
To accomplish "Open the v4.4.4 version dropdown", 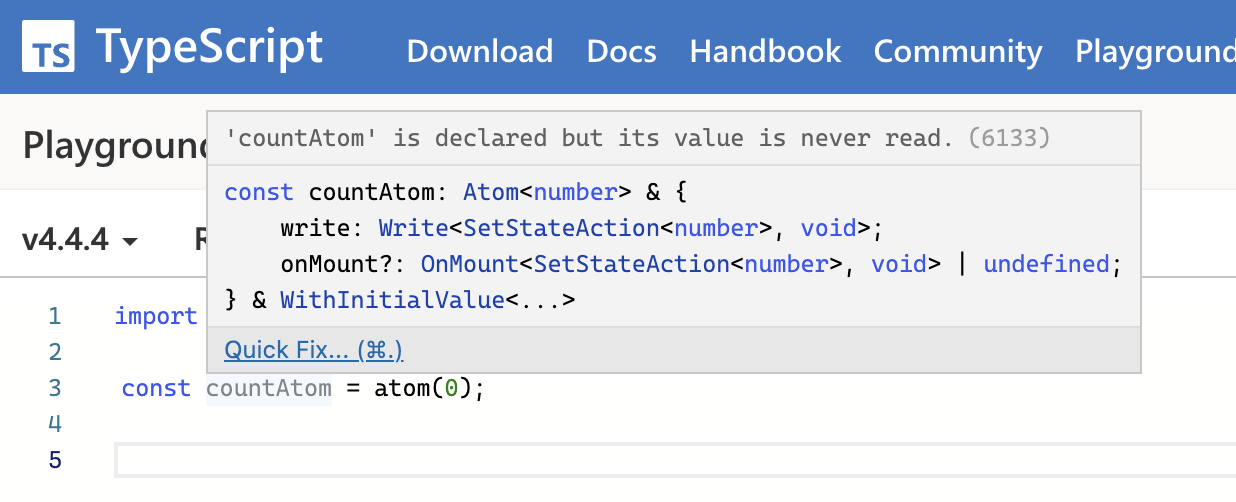I will click(79, 240).
